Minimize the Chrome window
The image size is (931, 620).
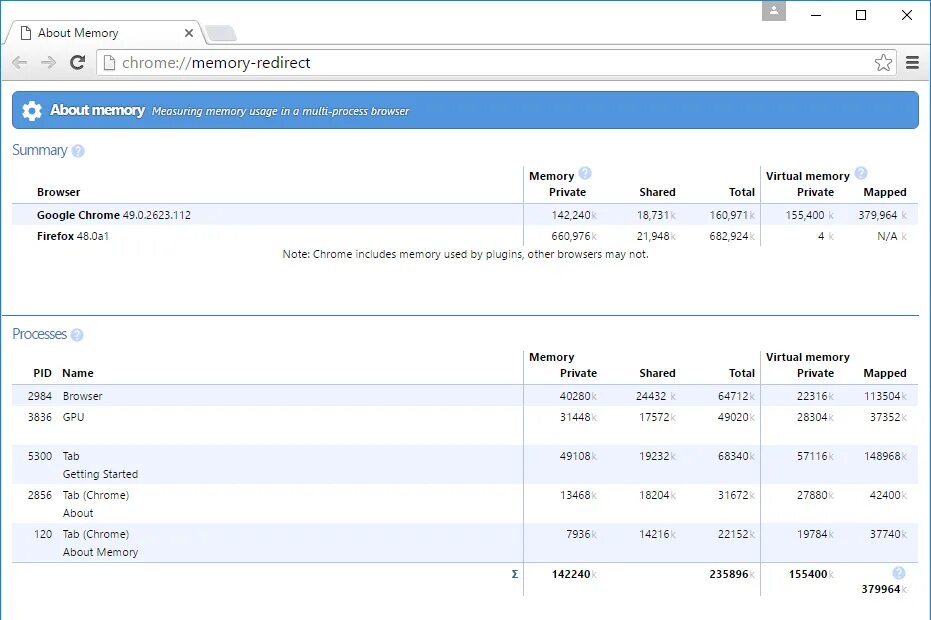coord(816,15)
